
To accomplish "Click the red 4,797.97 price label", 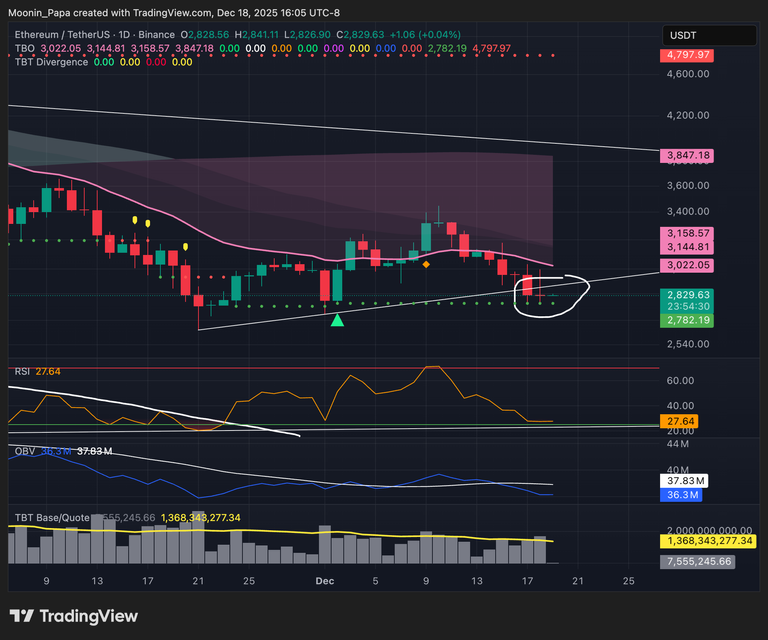I will (x=685, y=54).
